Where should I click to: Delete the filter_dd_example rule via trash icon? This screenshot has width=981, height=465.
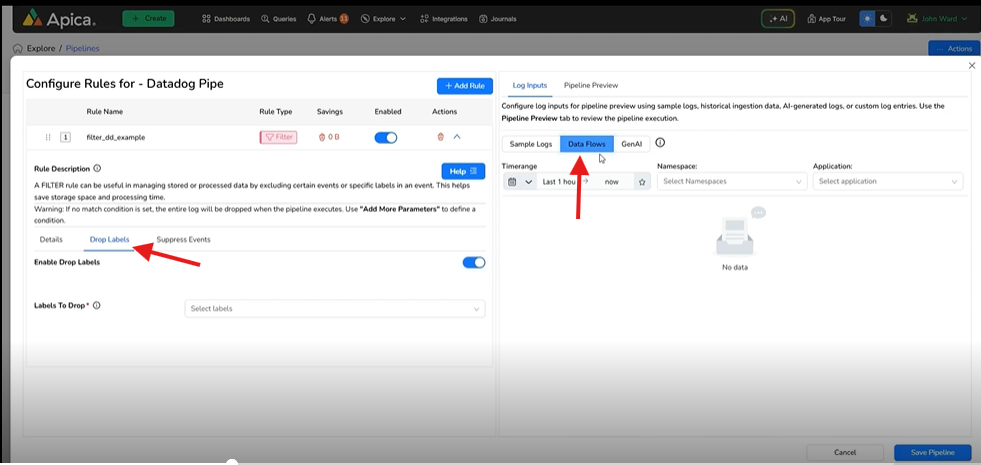[x=441, y=137]
